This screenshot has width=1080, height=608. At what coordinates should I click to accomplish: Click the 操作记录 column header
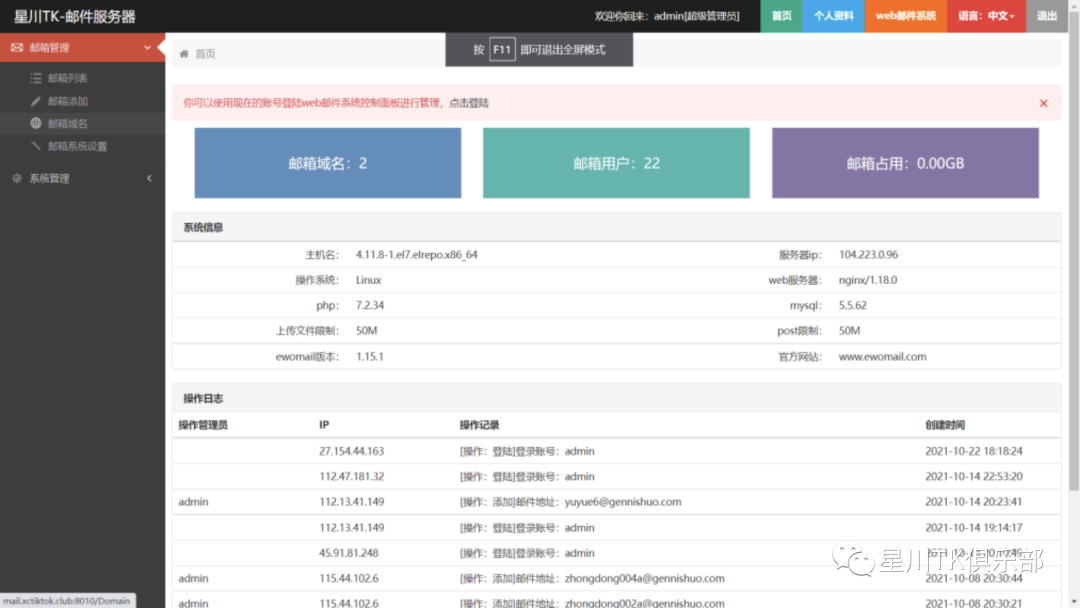click(479, 426)
